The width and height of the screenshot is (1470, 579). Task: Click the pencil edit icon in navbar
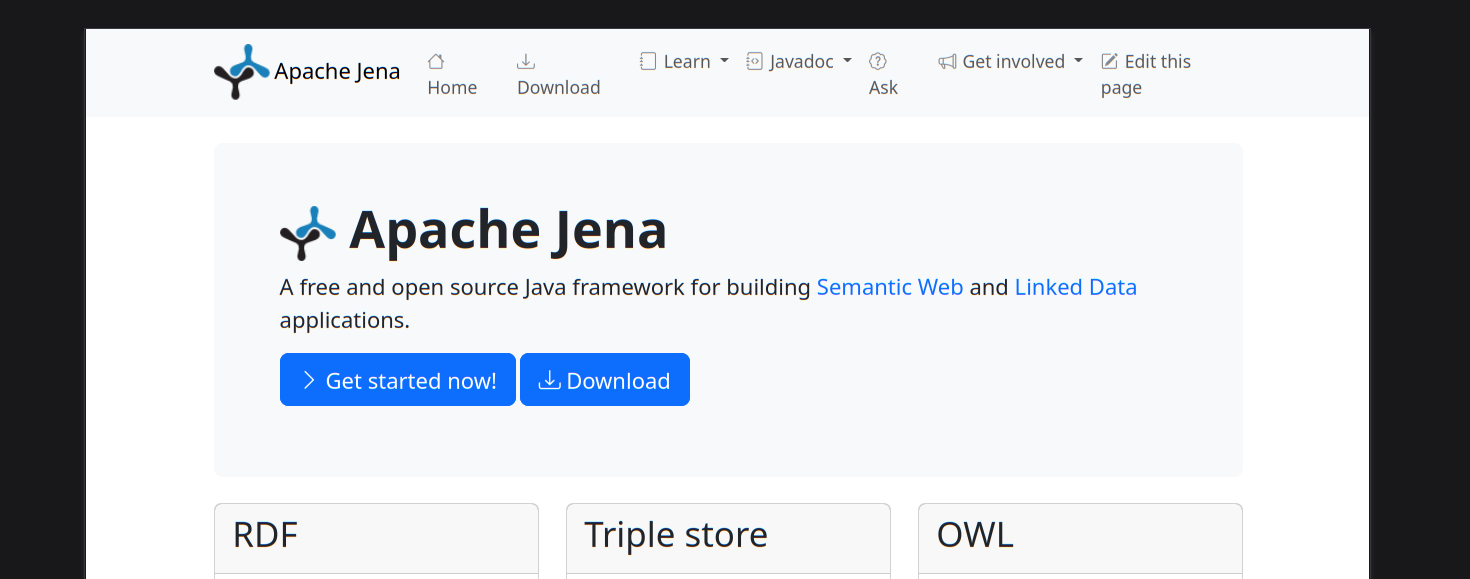point(1109,61)
